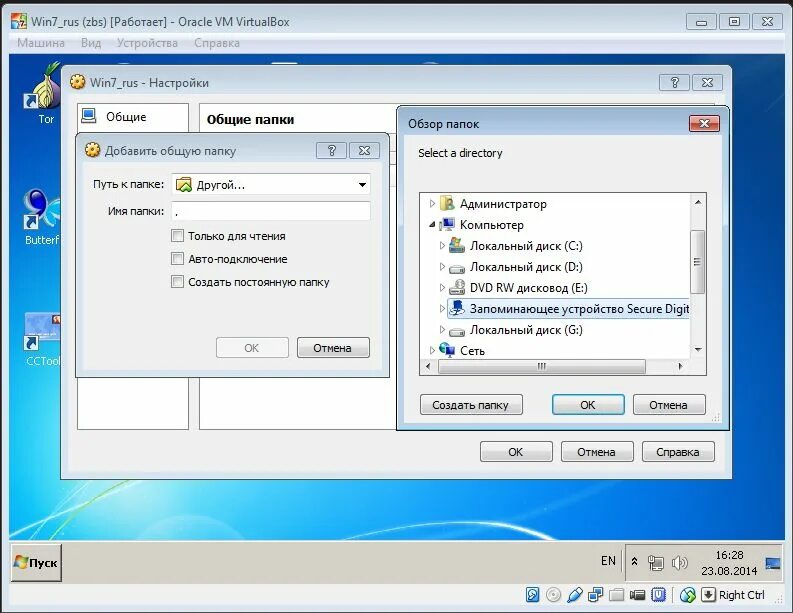Expand Локальный диск (C:) node
The image size is (793, 613).
tap(442, 246)
